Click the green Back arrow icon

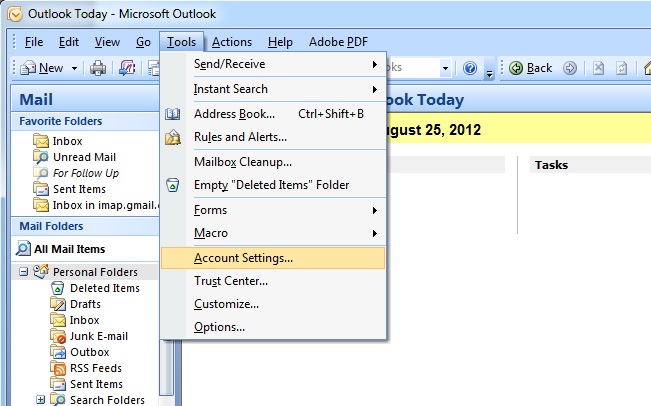[x=516, y=68]
